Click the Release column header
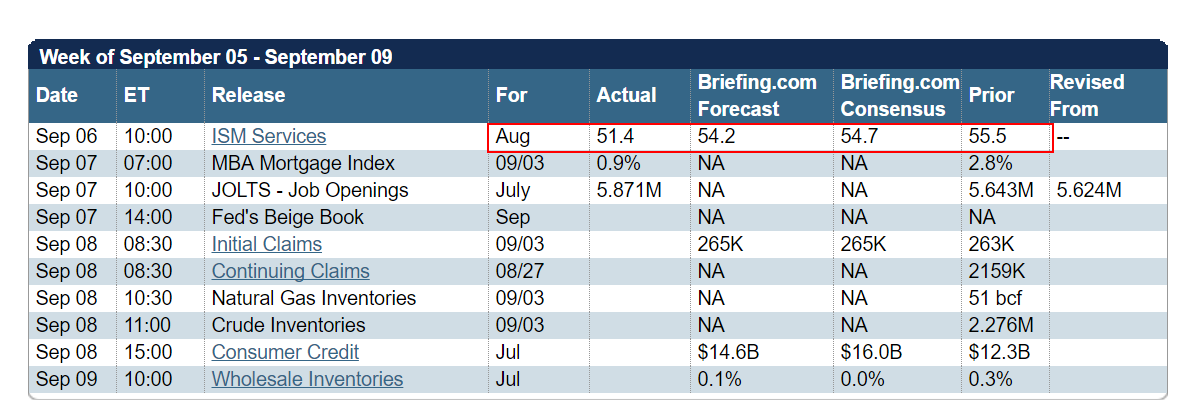1192x419 pixels. click(248, 96)
